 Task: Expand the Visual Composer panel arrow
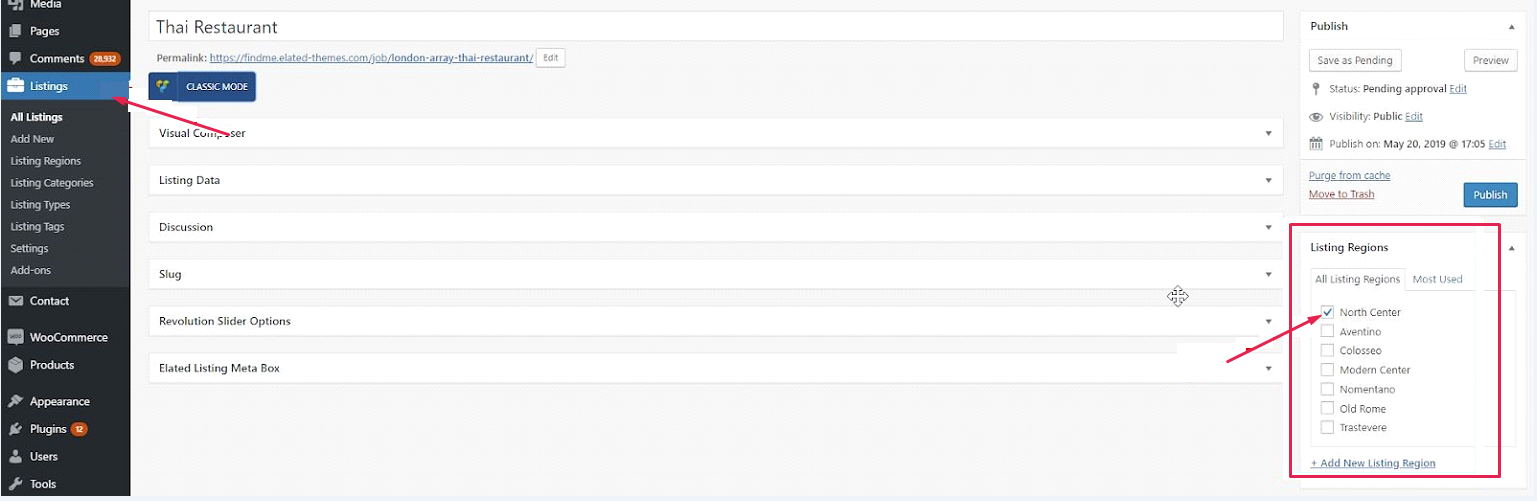pyautogui.click(x=1268, y=133)
